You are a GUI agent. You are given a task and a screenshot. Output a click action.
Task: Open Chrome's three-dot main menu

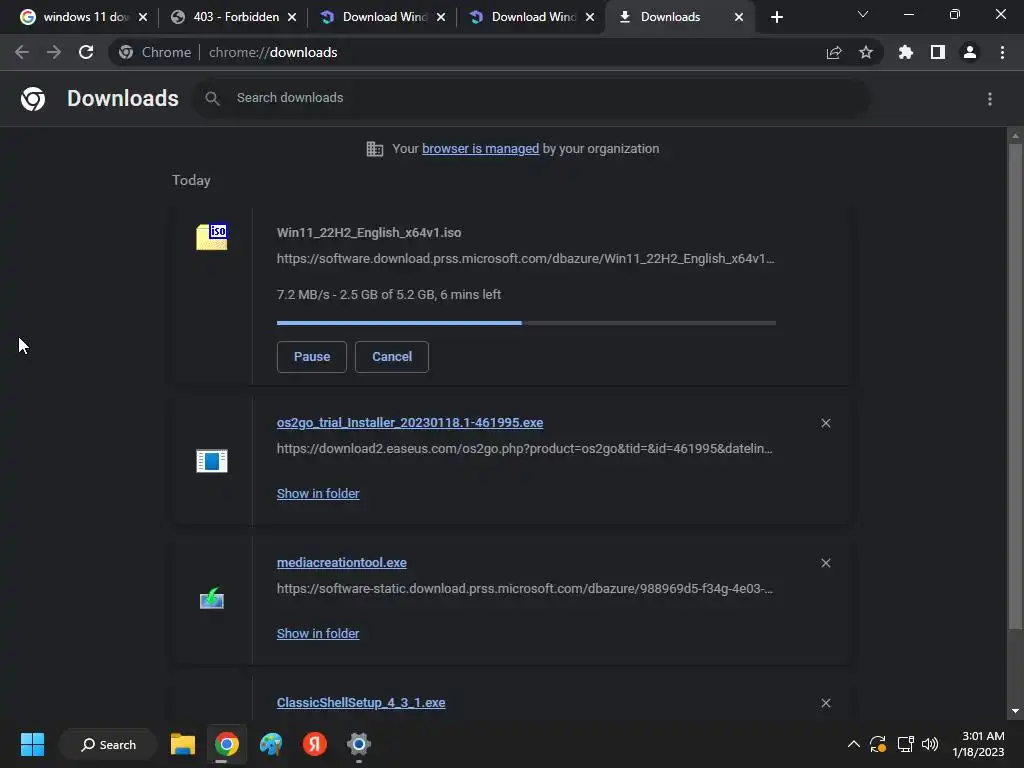click(1002, 52)
